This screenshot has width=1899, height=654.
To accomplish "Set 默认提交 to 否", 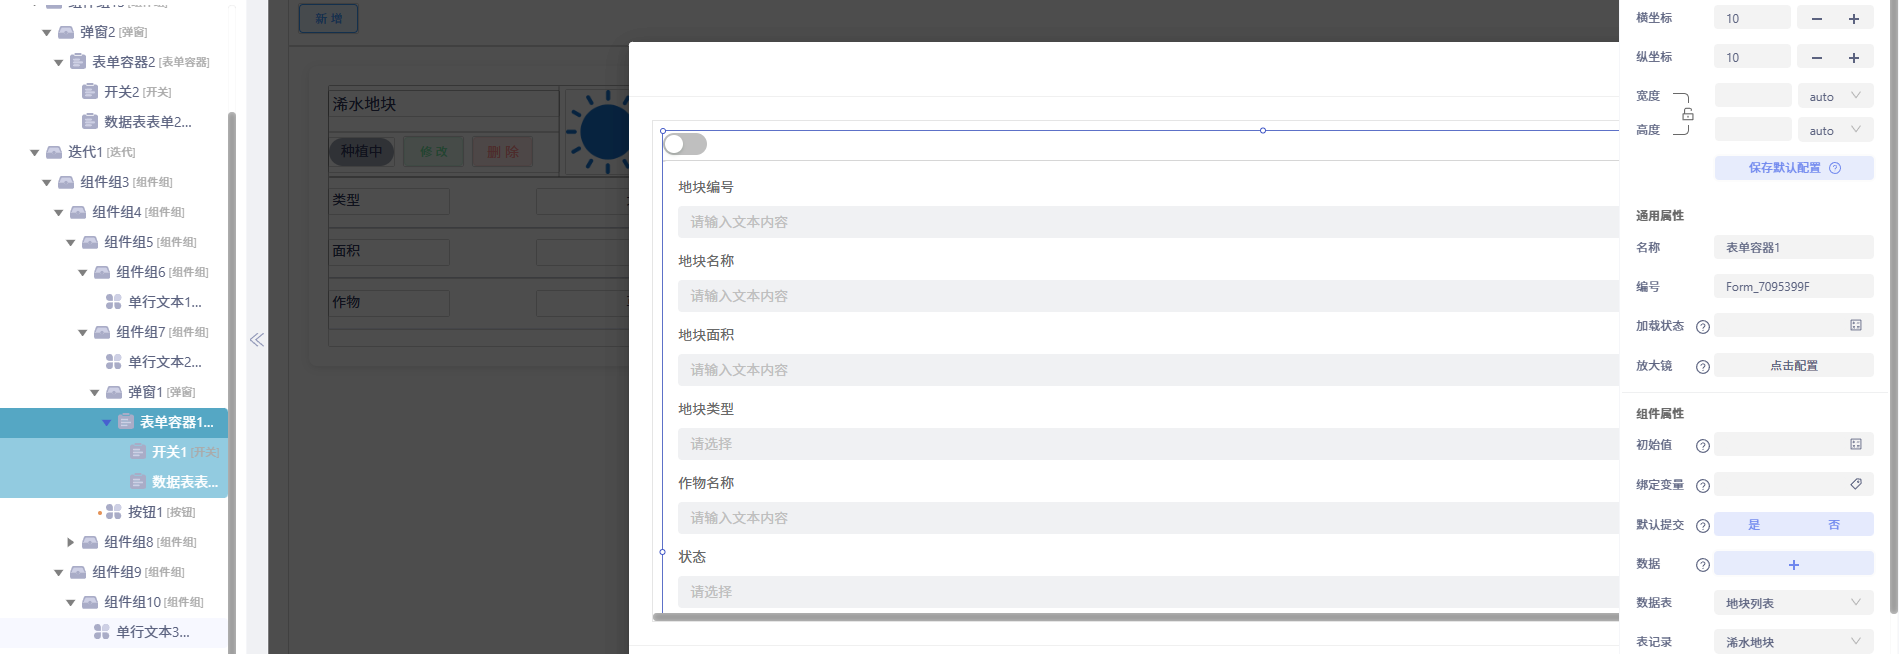I will [x=1833, y=525].
